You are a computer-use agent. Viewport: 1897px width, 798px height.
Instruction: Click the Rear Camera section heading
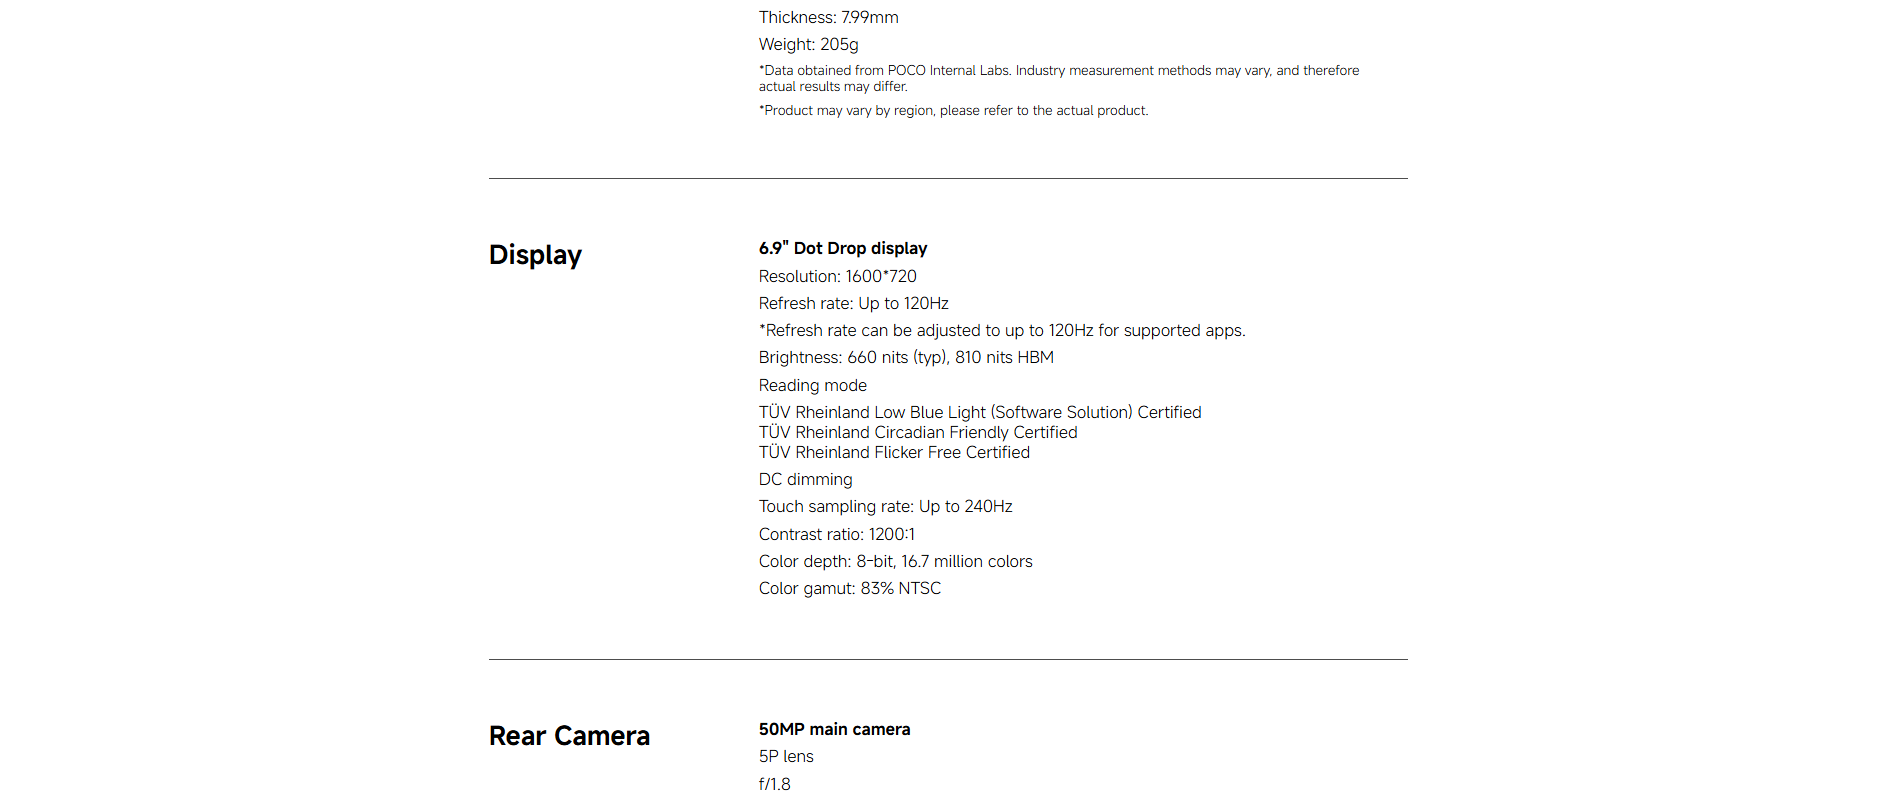point(569,736)
